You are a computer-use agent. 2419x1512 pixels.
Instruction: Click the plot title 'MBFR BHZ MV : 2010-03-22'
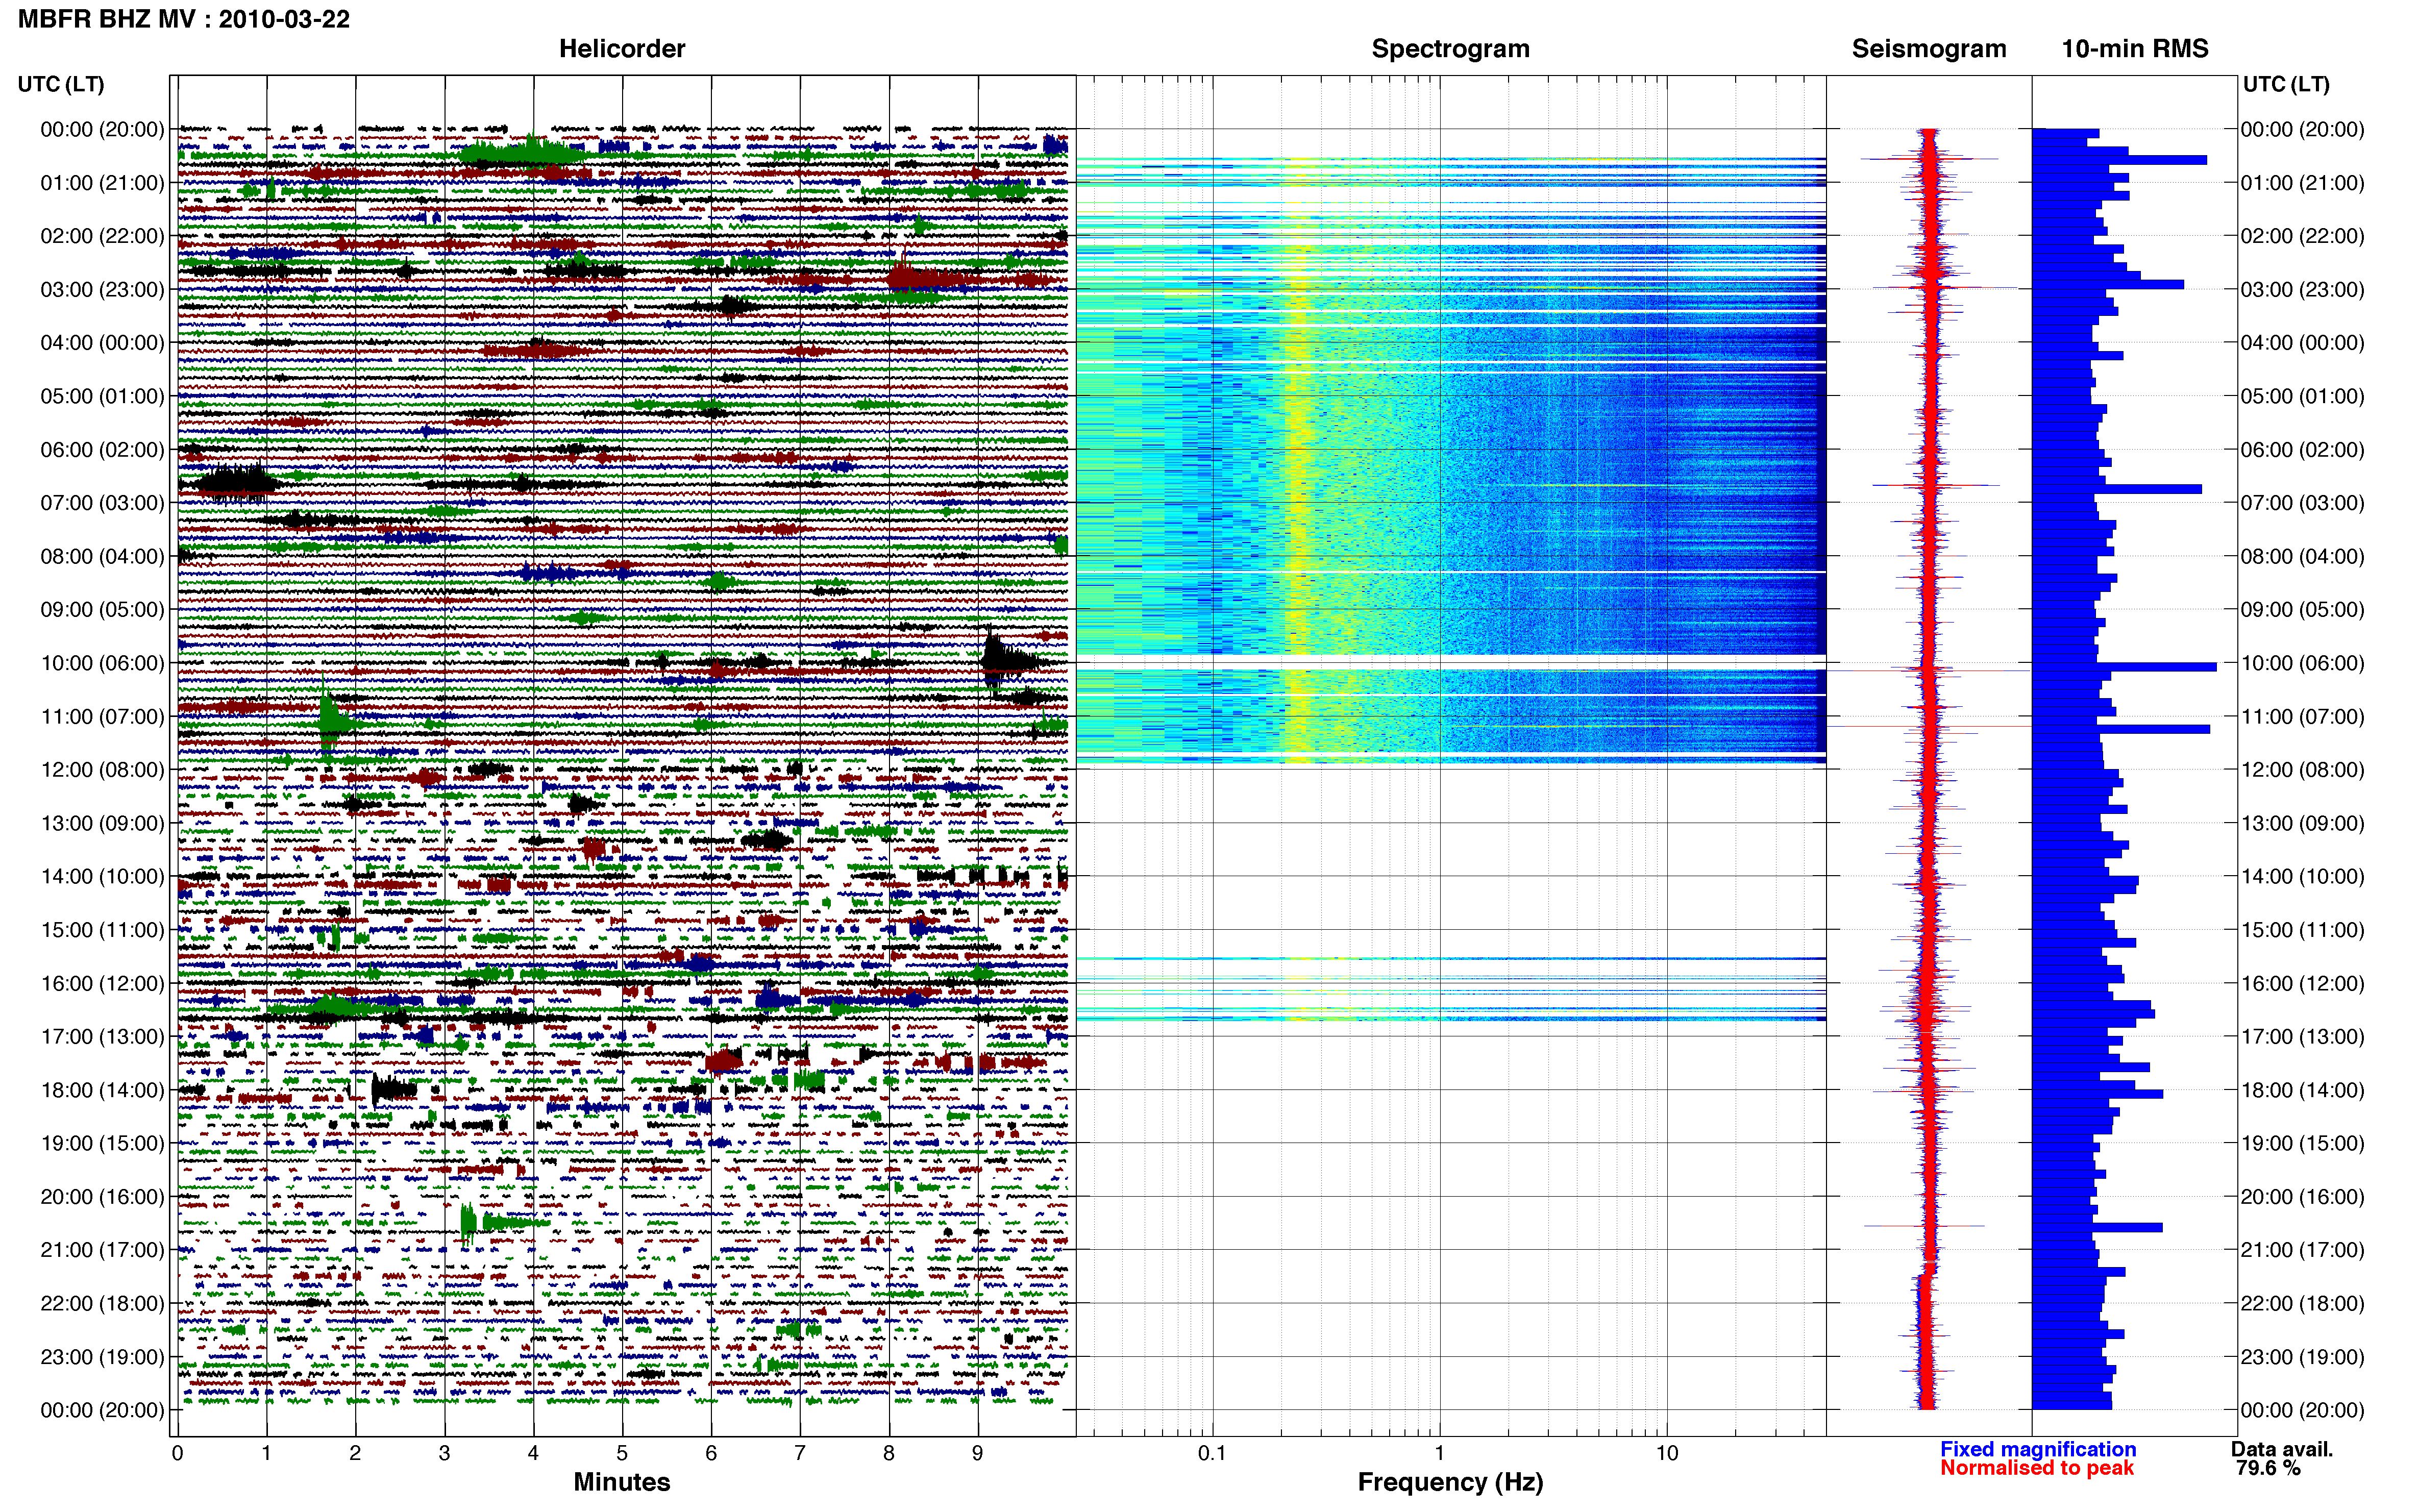184,19
